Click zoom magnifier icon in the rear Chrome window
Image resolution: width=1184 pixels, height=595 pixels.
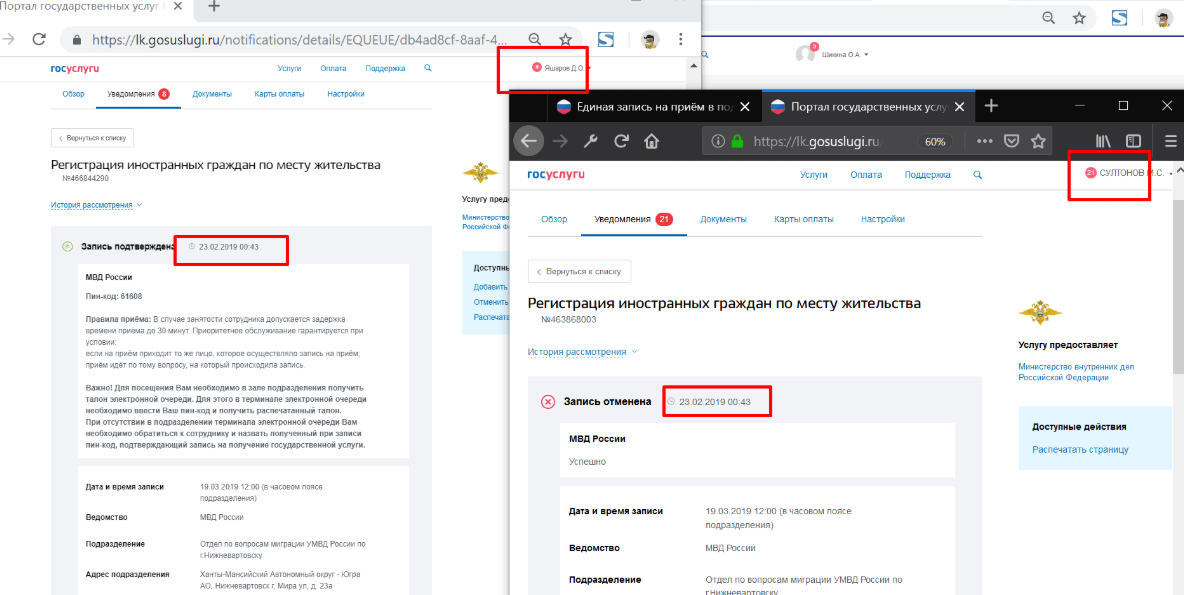[x=1048, y=18]
